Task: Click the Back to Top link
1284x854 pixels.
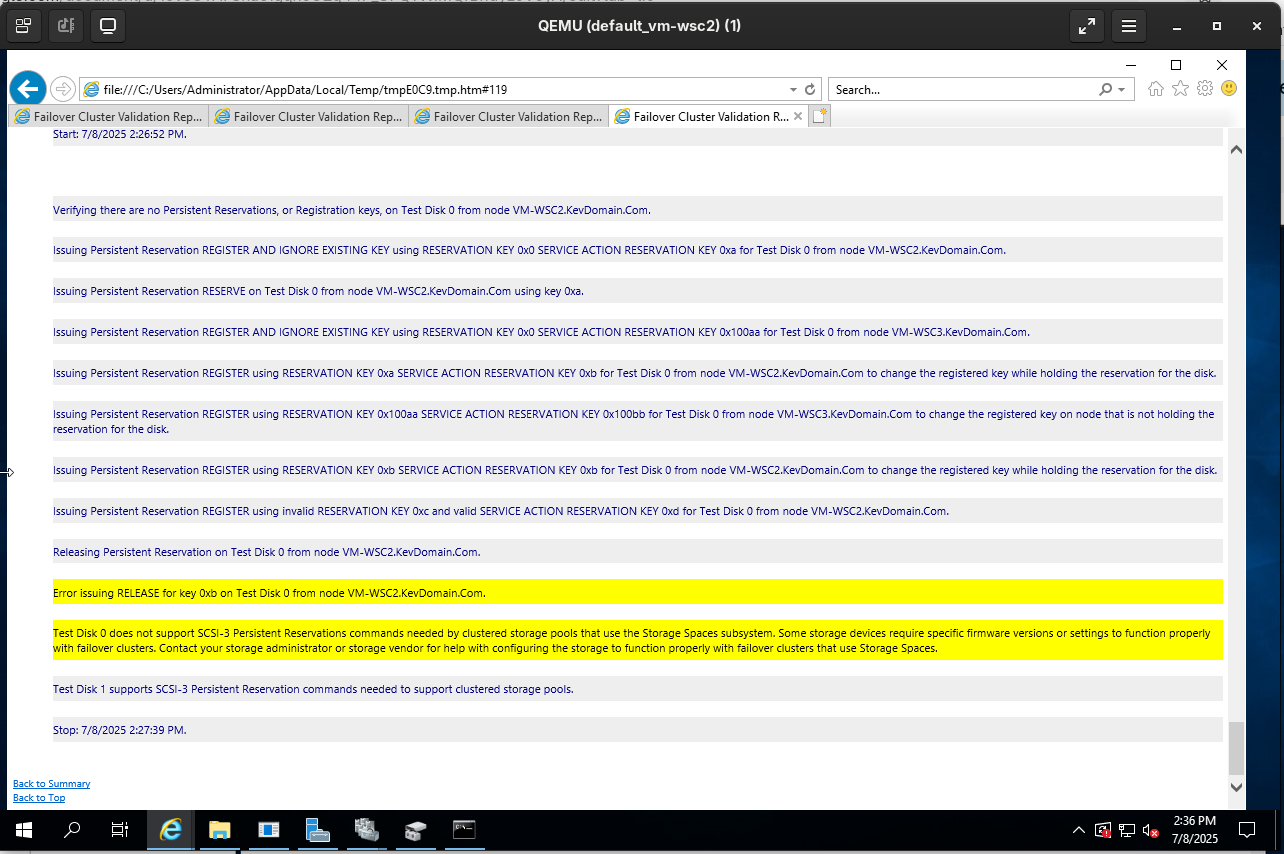Action: tap(39, 798)
